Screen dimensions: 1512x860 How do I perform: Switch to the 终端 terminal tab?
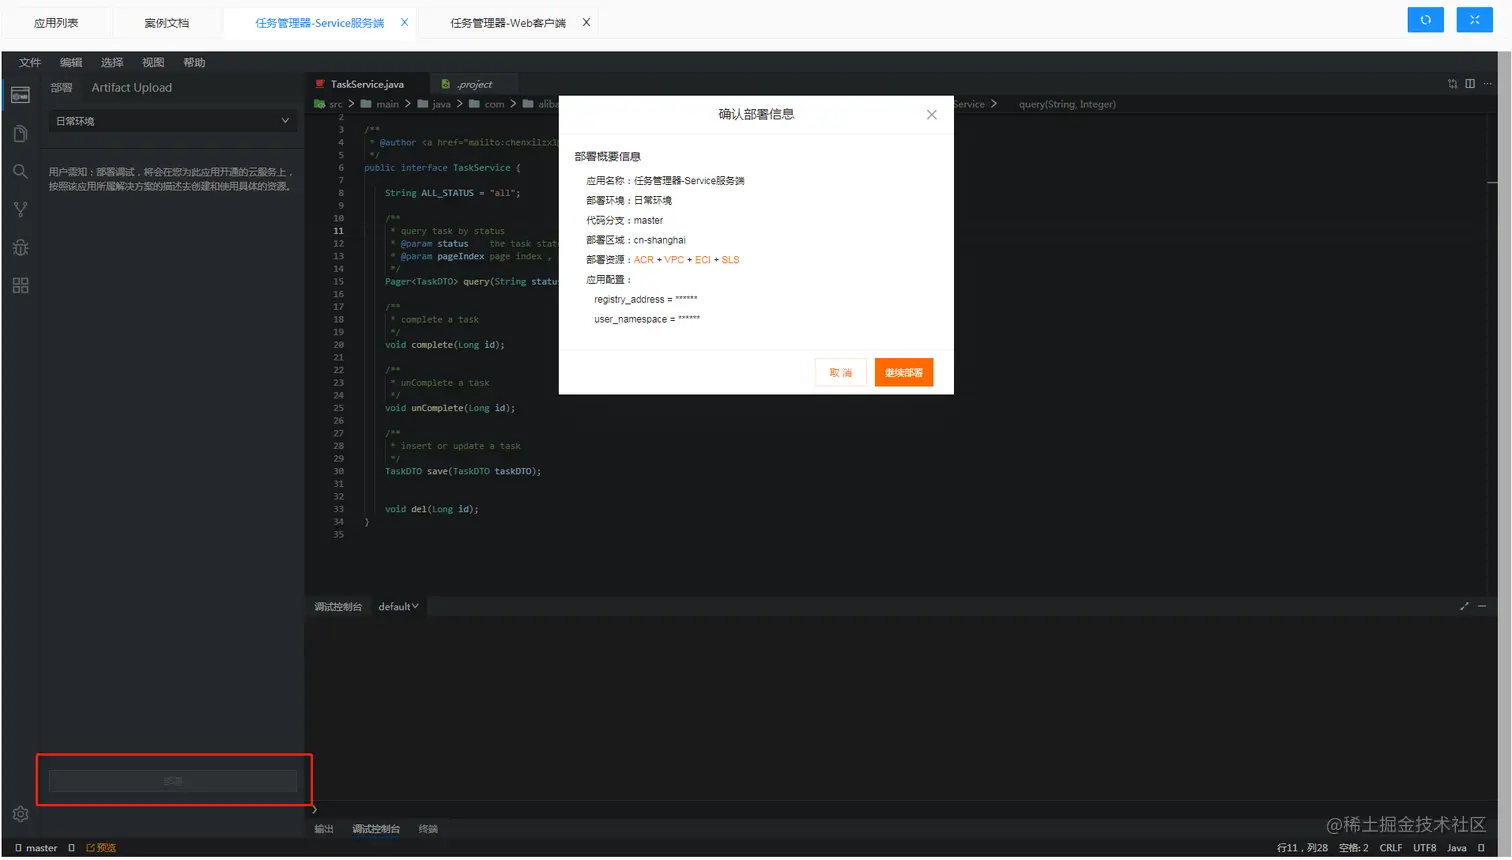point(428,829)
